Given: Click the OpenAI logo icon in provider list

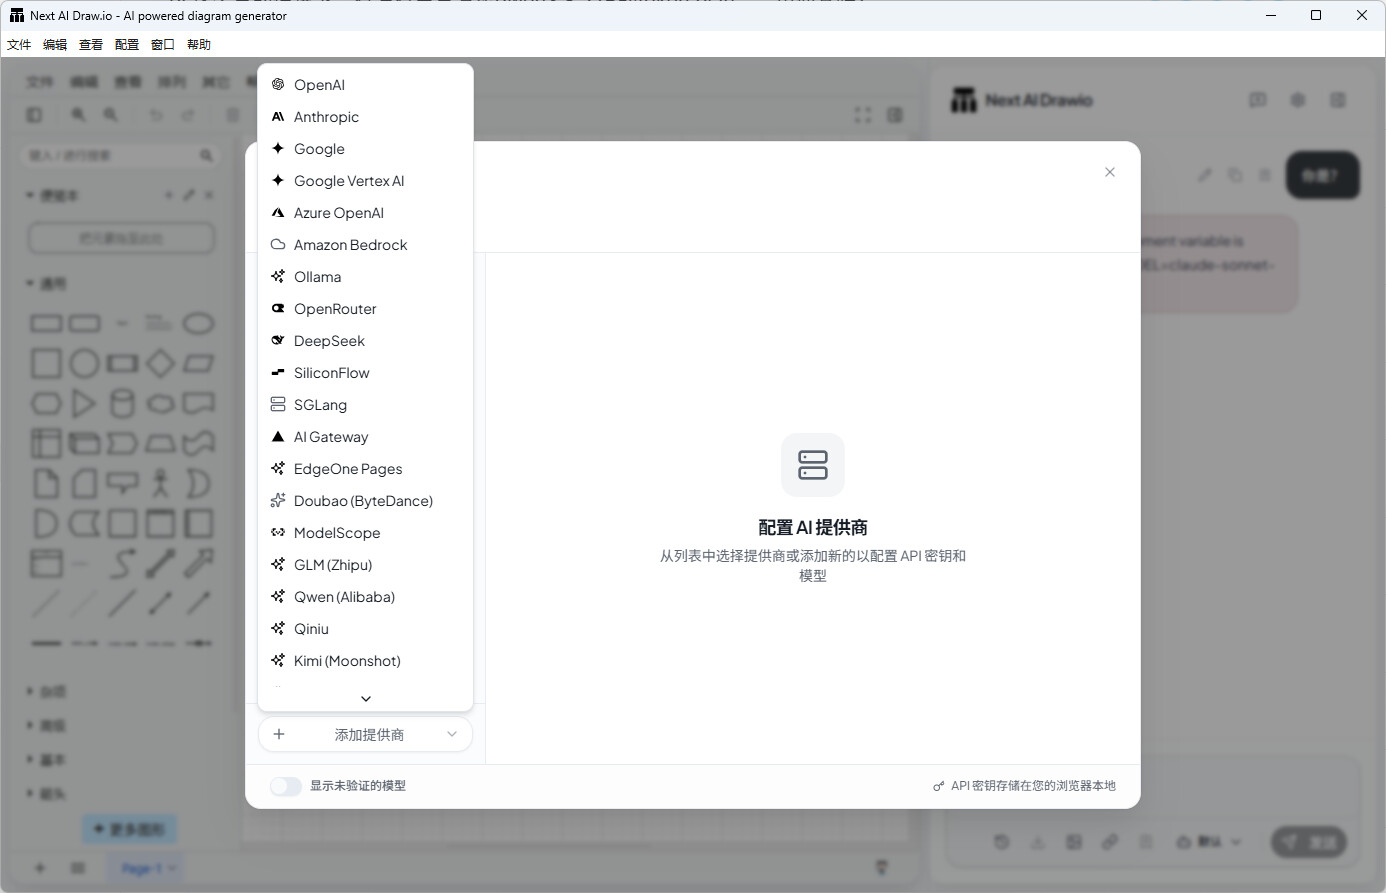Looking at the screenshot, I should coord(278,85).
